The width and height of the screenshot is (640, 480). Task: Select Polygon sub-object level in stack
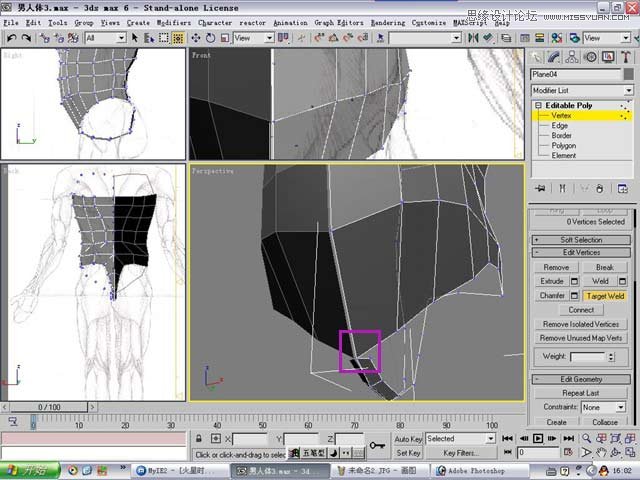pyautogui.click(x=564, y=145)
